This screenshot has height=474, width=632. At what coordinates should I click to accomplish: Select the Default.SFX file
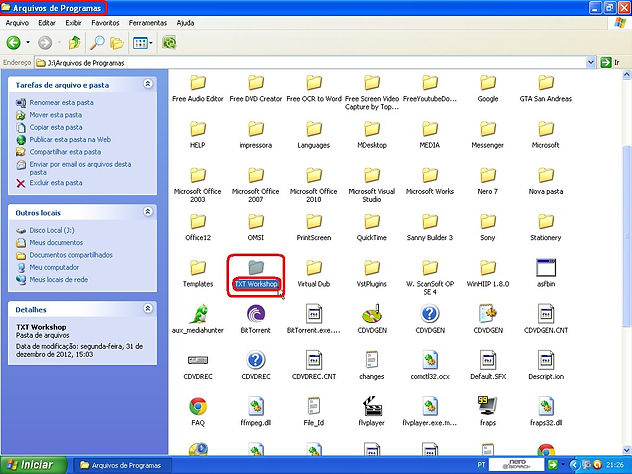(488, 366)
